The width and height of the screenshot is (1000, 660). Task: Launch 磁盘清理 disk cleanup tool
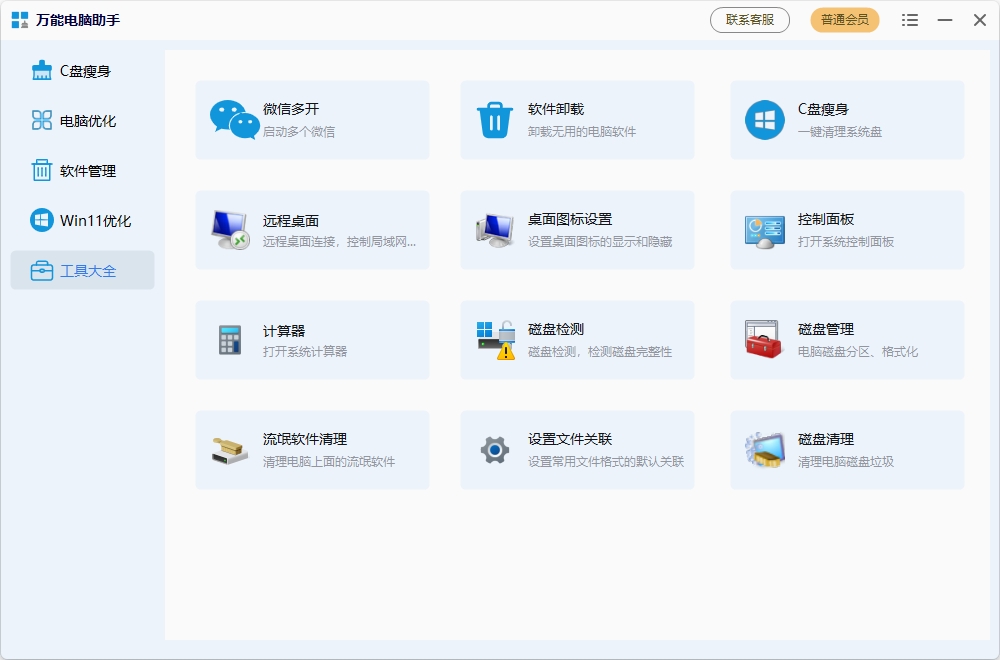click(764, 450)
